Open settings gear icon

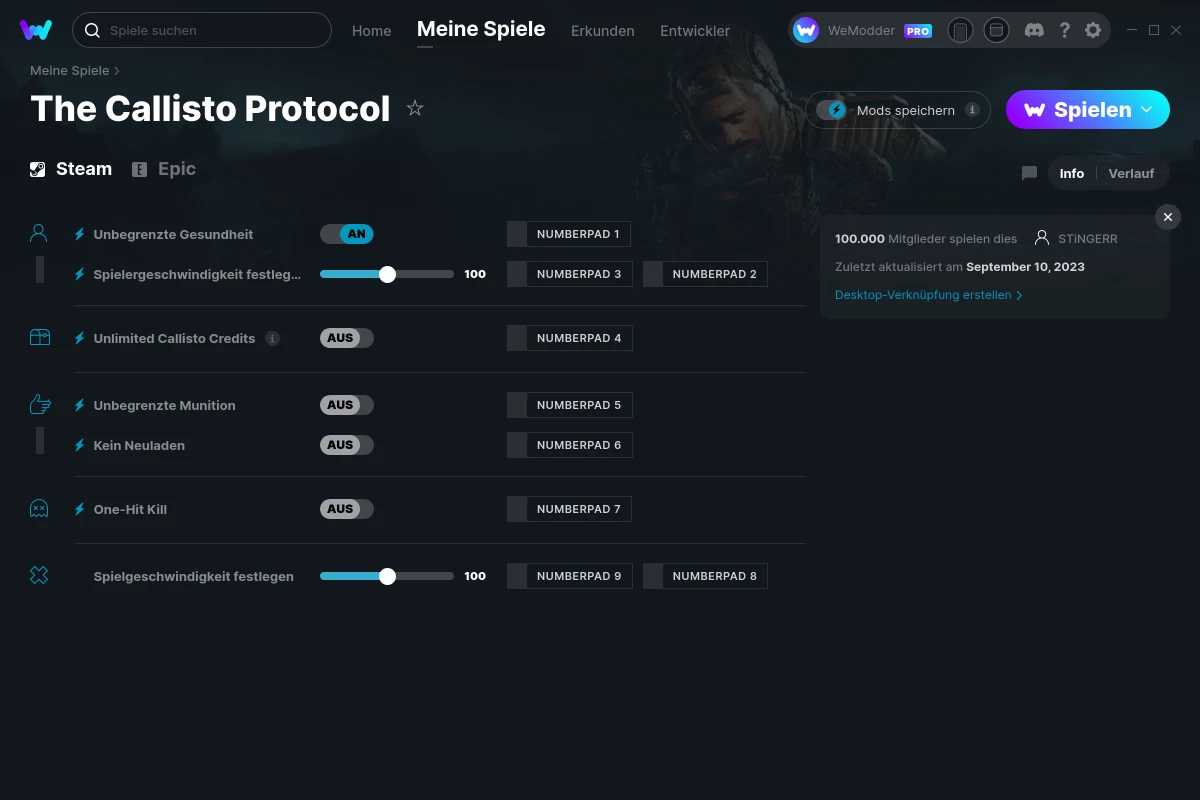[1093, 30]
